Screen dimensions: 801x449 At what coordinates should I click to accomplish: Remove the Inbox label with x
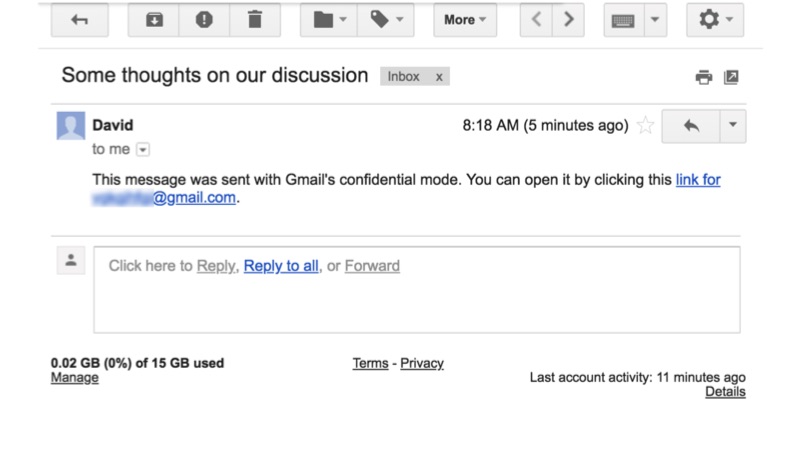(439, 77)
